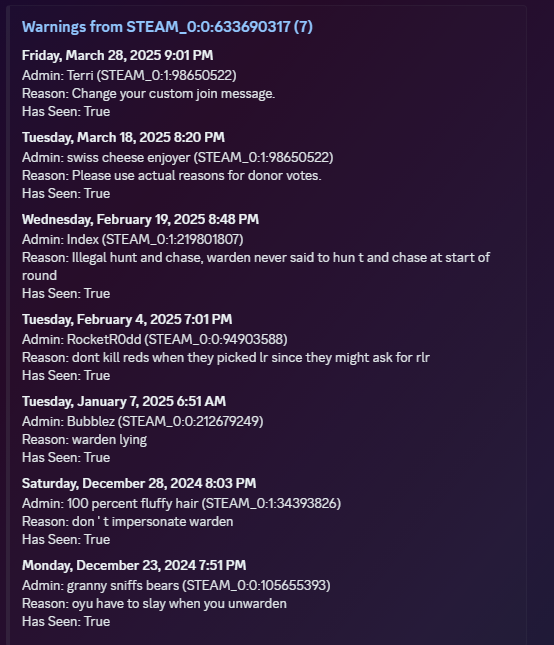
Task: Select the Friday, March 28, 2025 warning date
Action: tap(118, 55)
